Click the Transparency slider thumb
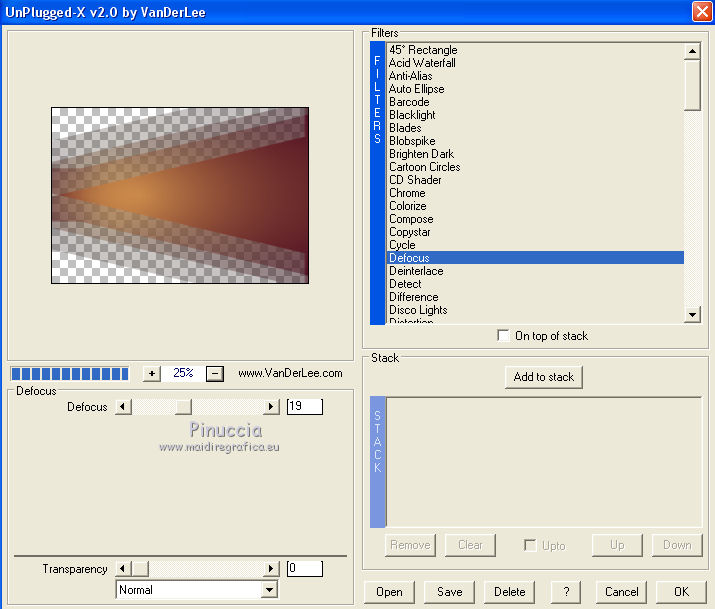Viewport: 715px width, 609px height. coord(140,568)
